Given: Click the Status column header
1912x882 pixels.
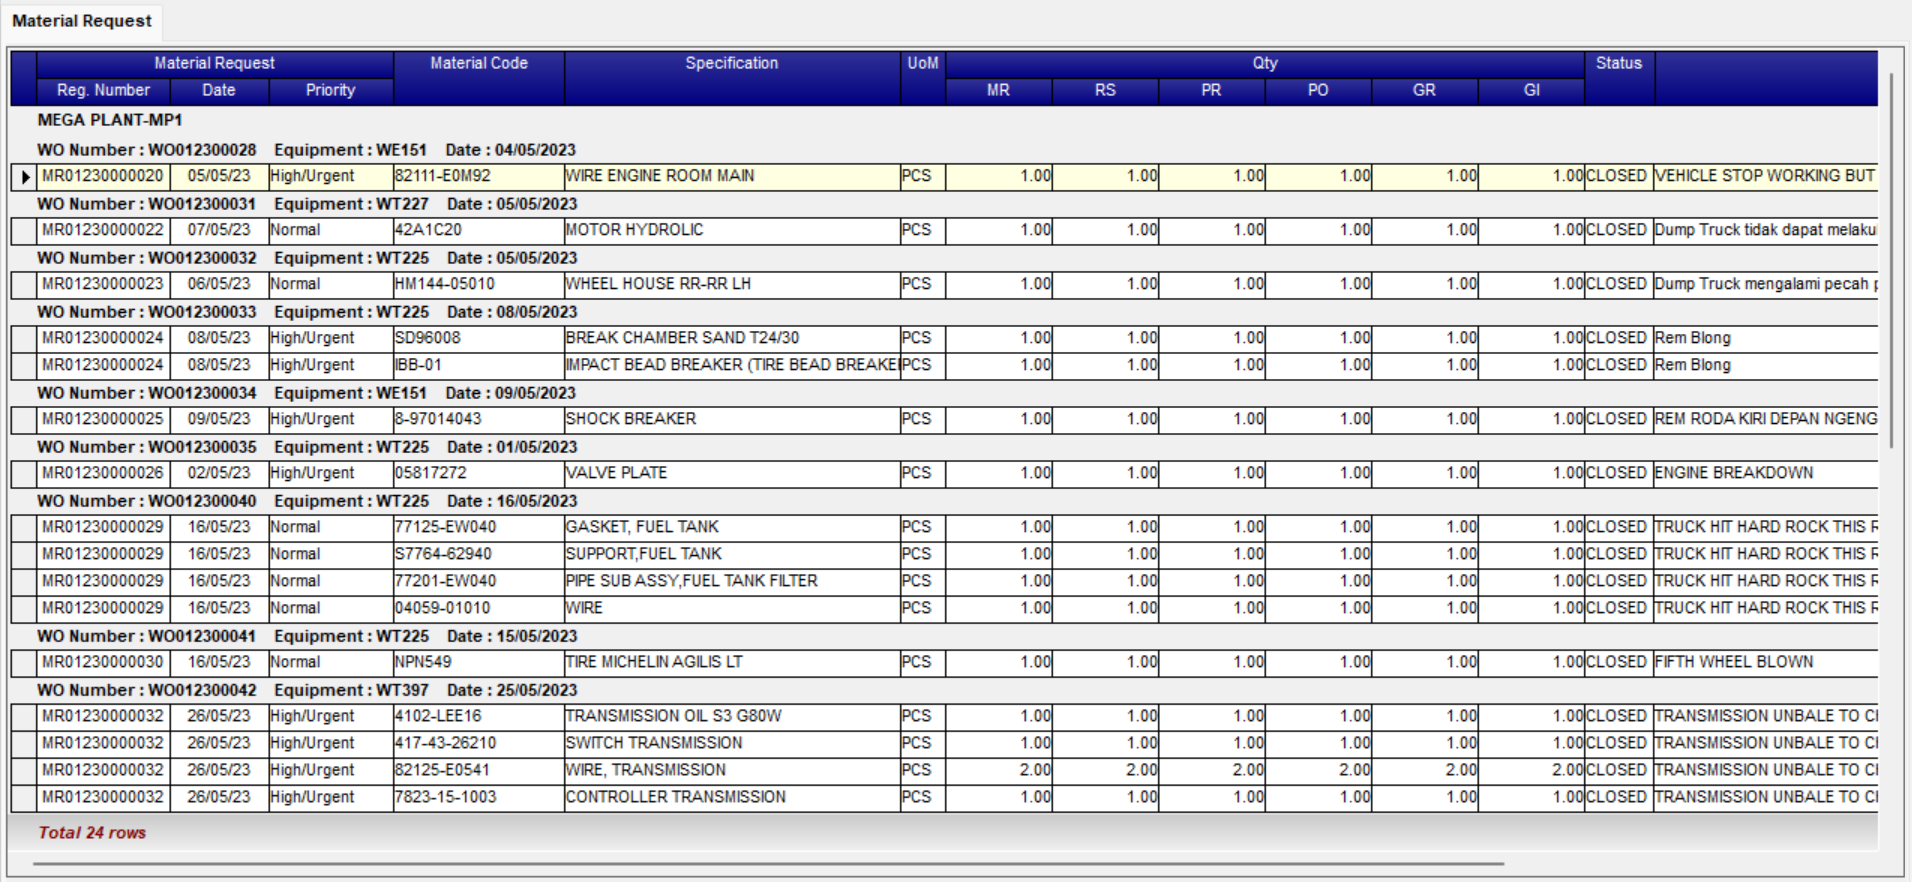Looking at the screenshot, I should 1618,64.
